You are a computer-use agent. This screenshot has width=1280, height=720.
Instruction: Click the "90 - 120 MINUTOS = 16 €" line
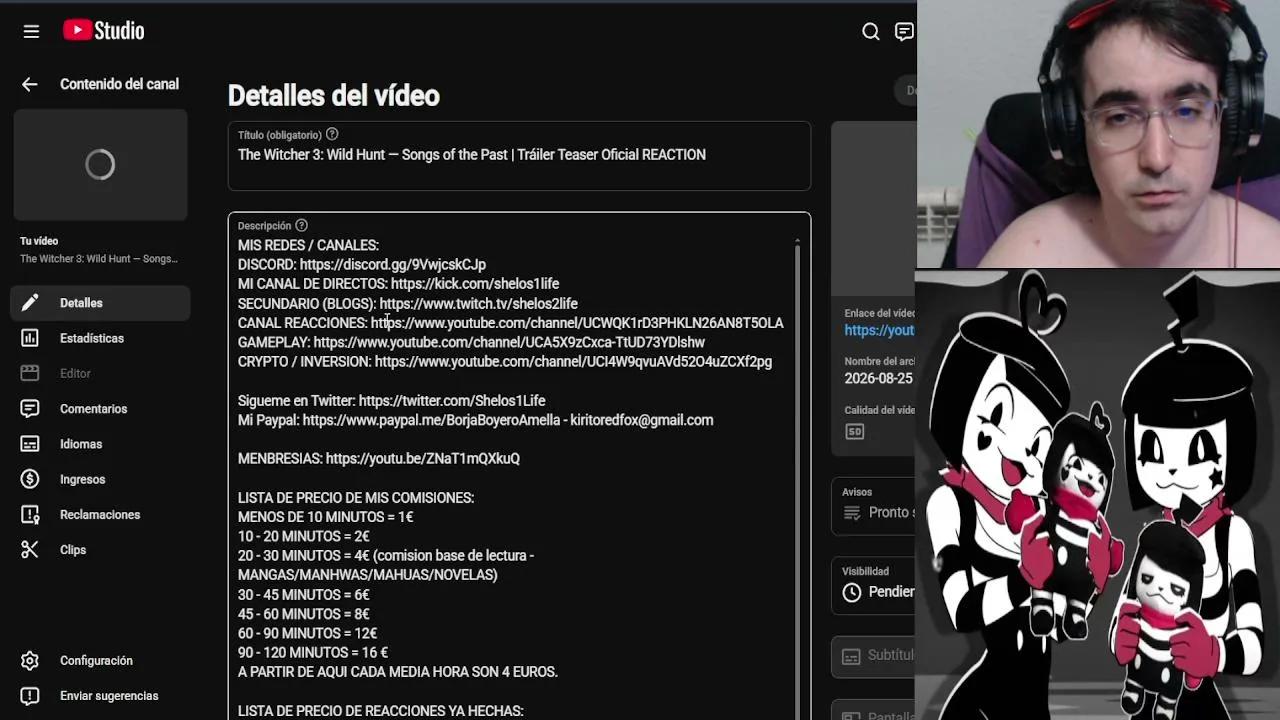pos(313,653)
